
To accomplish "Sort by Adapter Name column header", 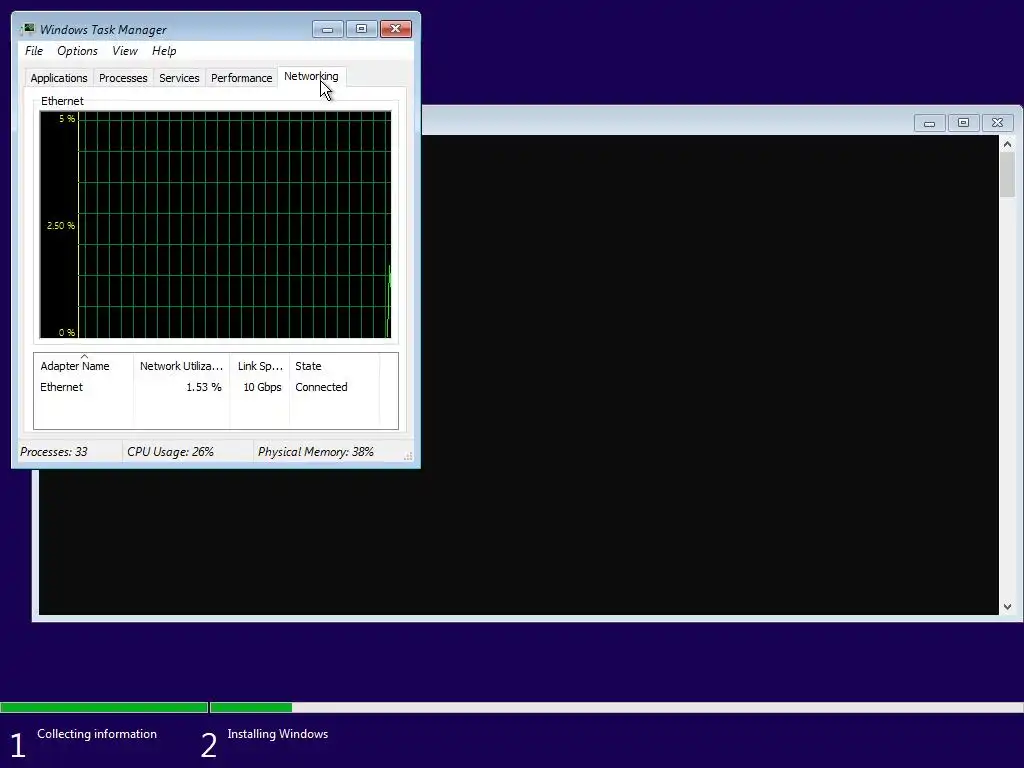I will click(x=84, y=366).
